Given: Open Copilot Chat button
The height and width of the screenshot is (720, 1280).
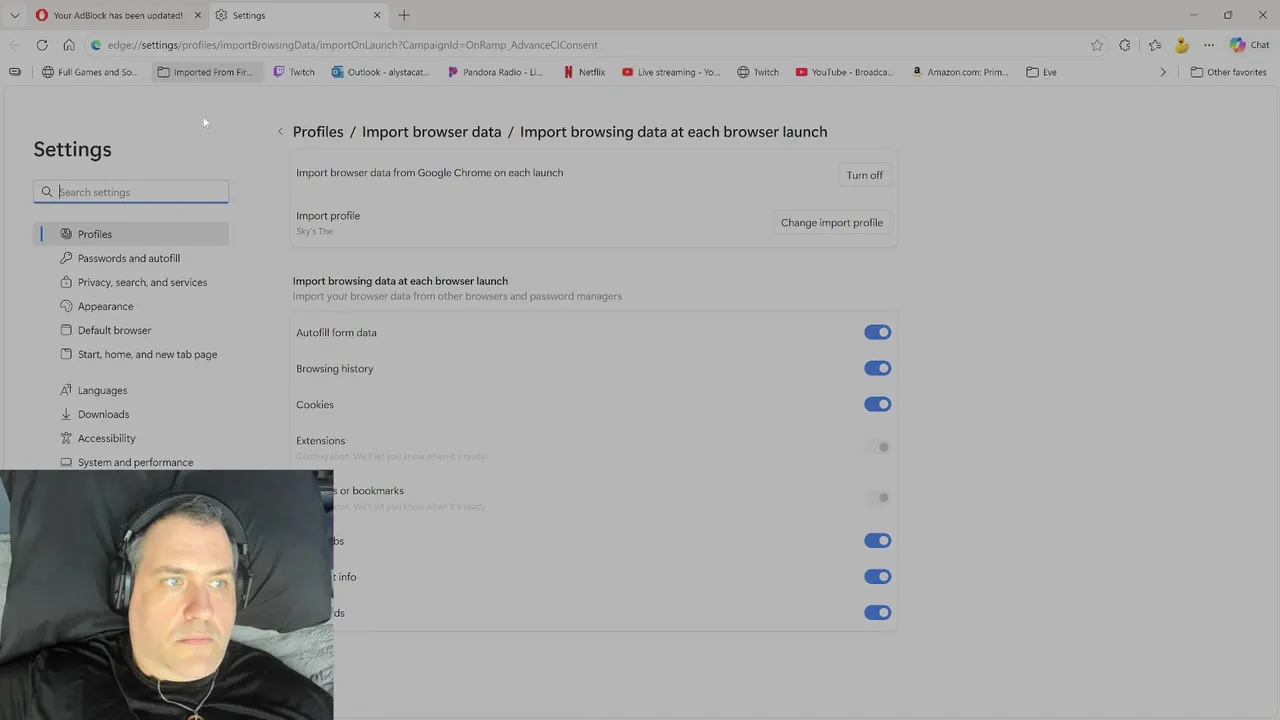Looking at the screenshot, I should (1250, 45).
